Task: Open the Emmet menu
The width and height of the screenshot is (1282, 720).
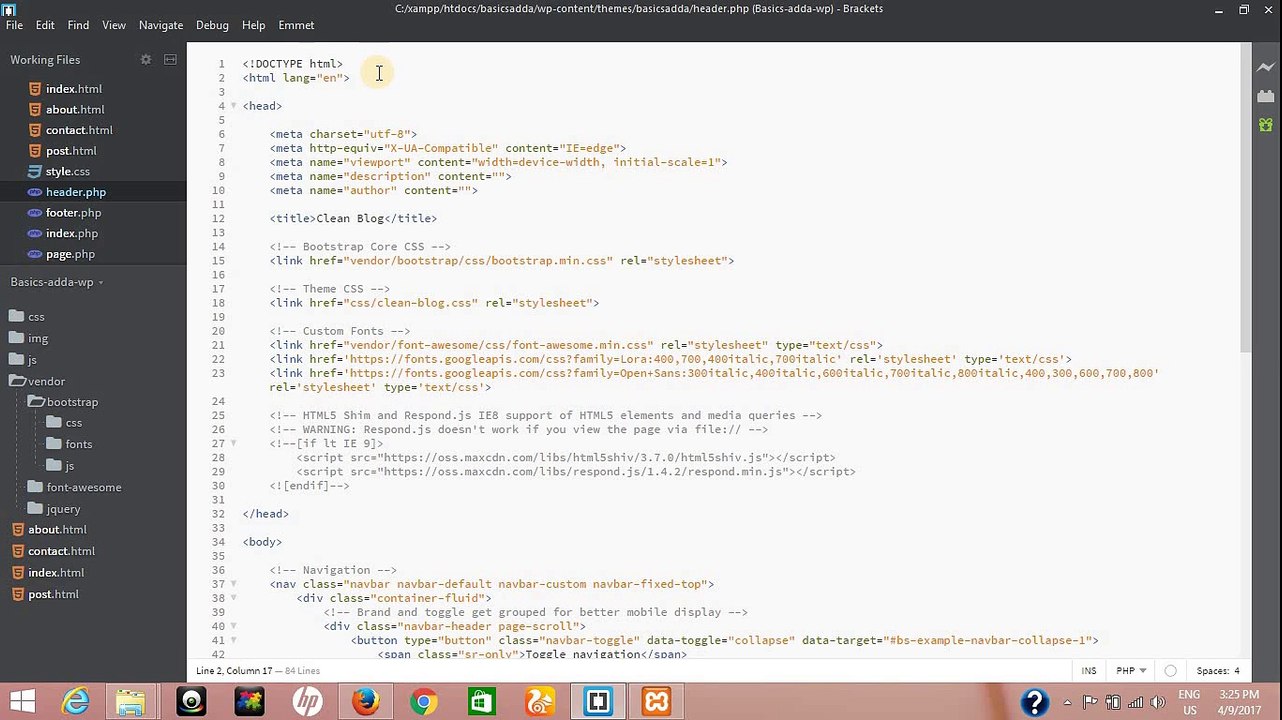Action: pos(296,25)
